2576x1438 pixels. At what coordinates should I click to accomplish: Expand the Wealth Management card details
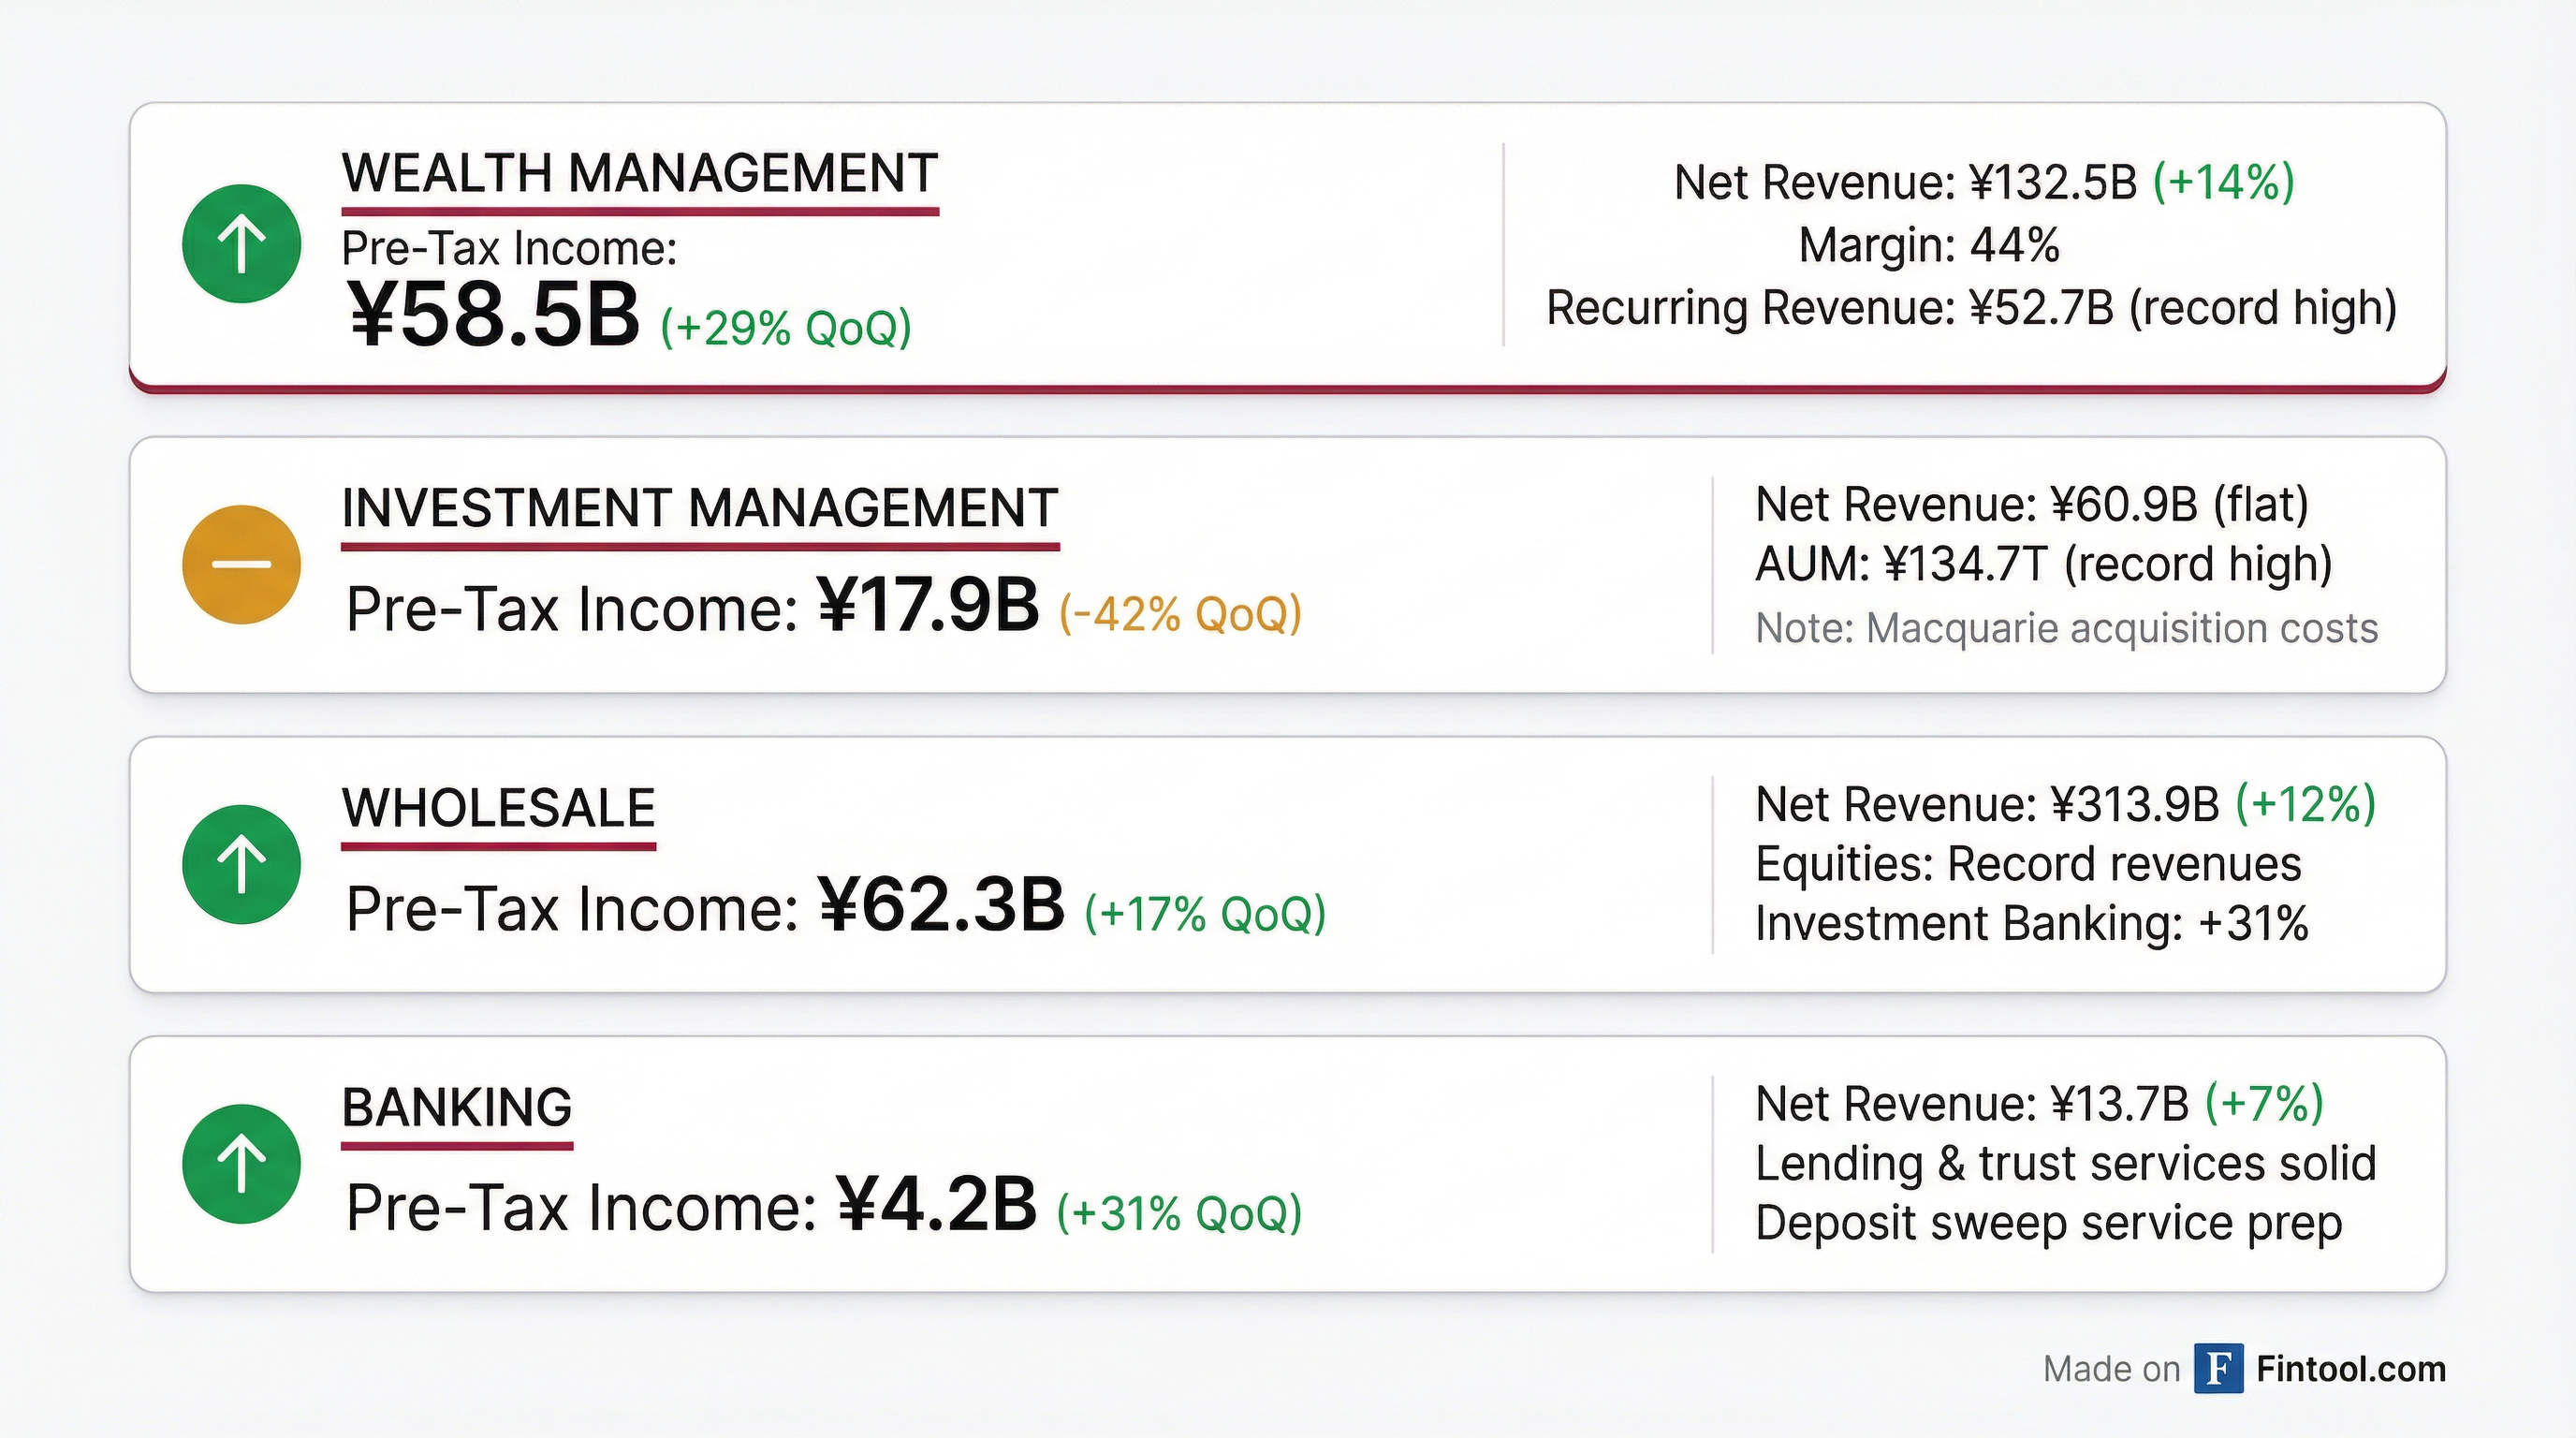(x=1288, y=250)
